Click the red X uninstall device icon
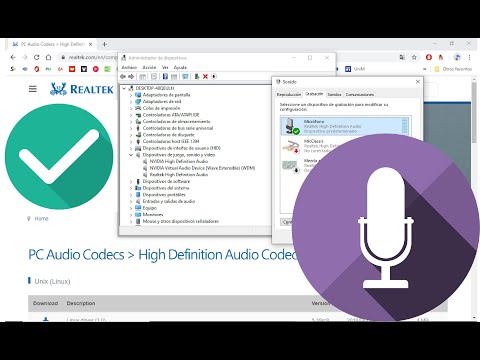The height and width of the screenshot is (360, 480). tap(205, 76)
